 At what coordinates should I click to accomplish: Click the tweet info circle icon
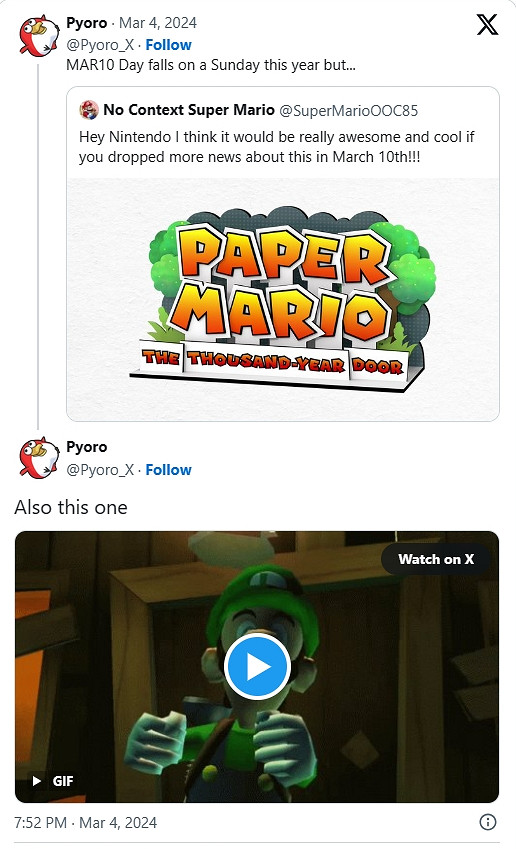487,822
